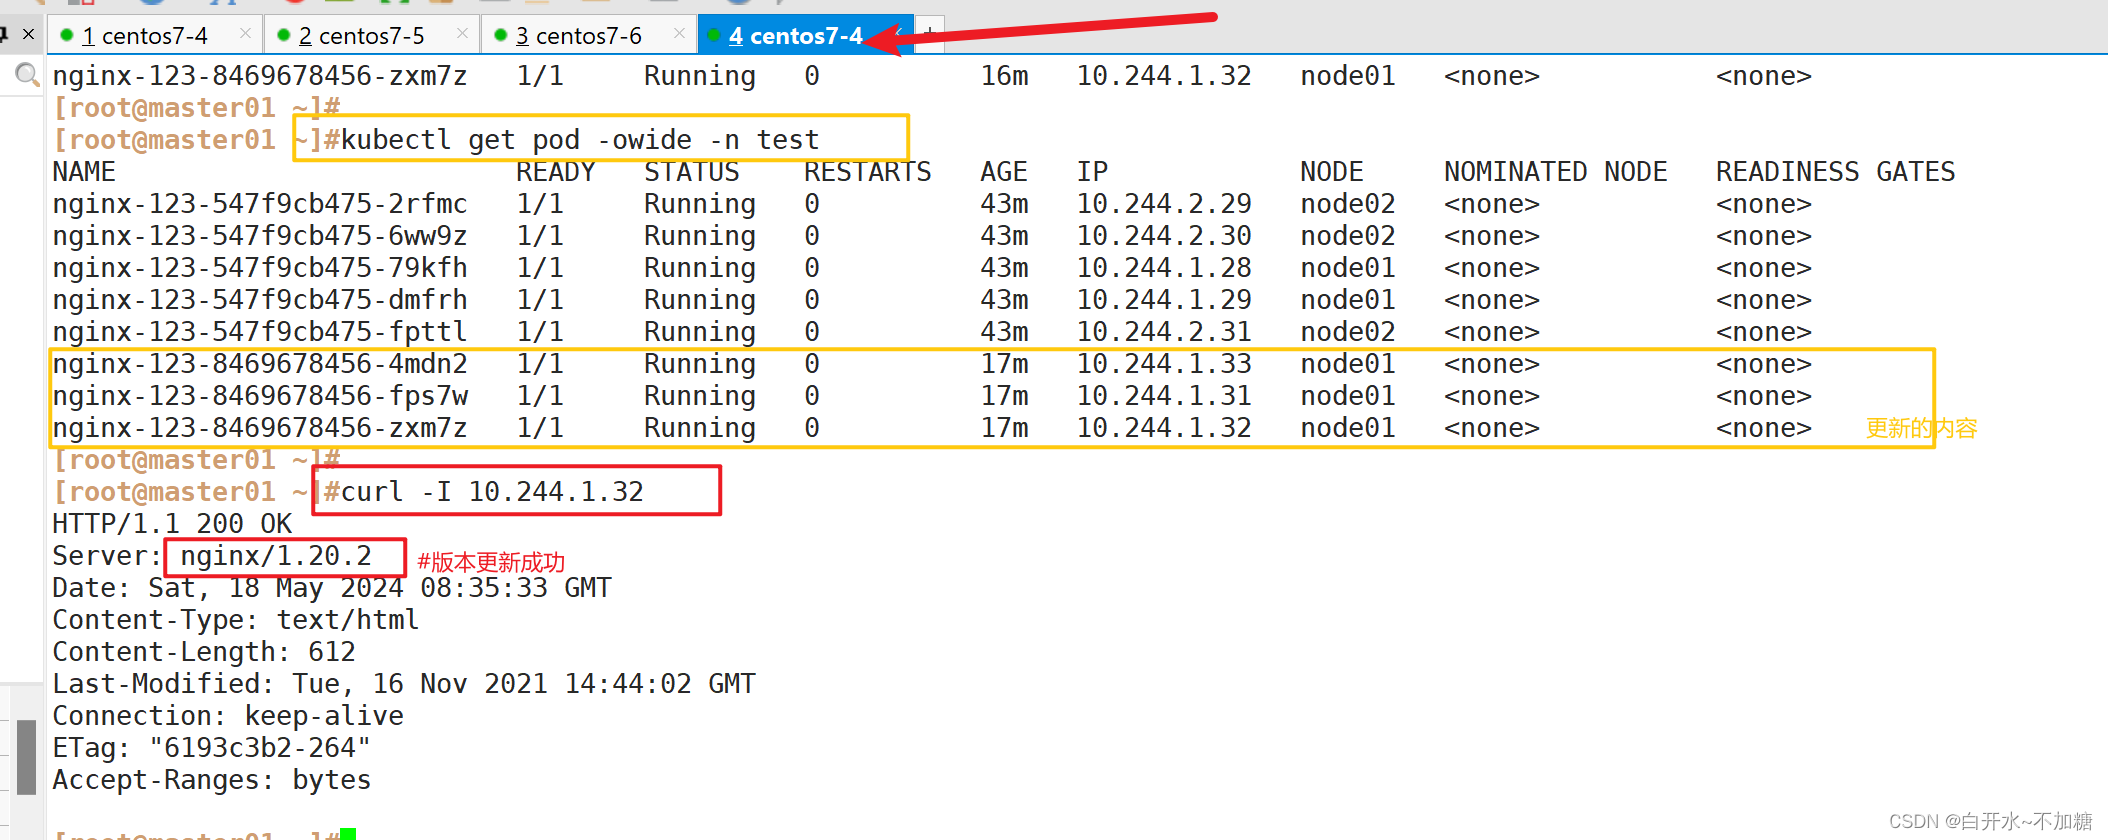The image size is (2108, 840).
Task: Click the green terminal cursor block
Action: [x=348, y=834]
